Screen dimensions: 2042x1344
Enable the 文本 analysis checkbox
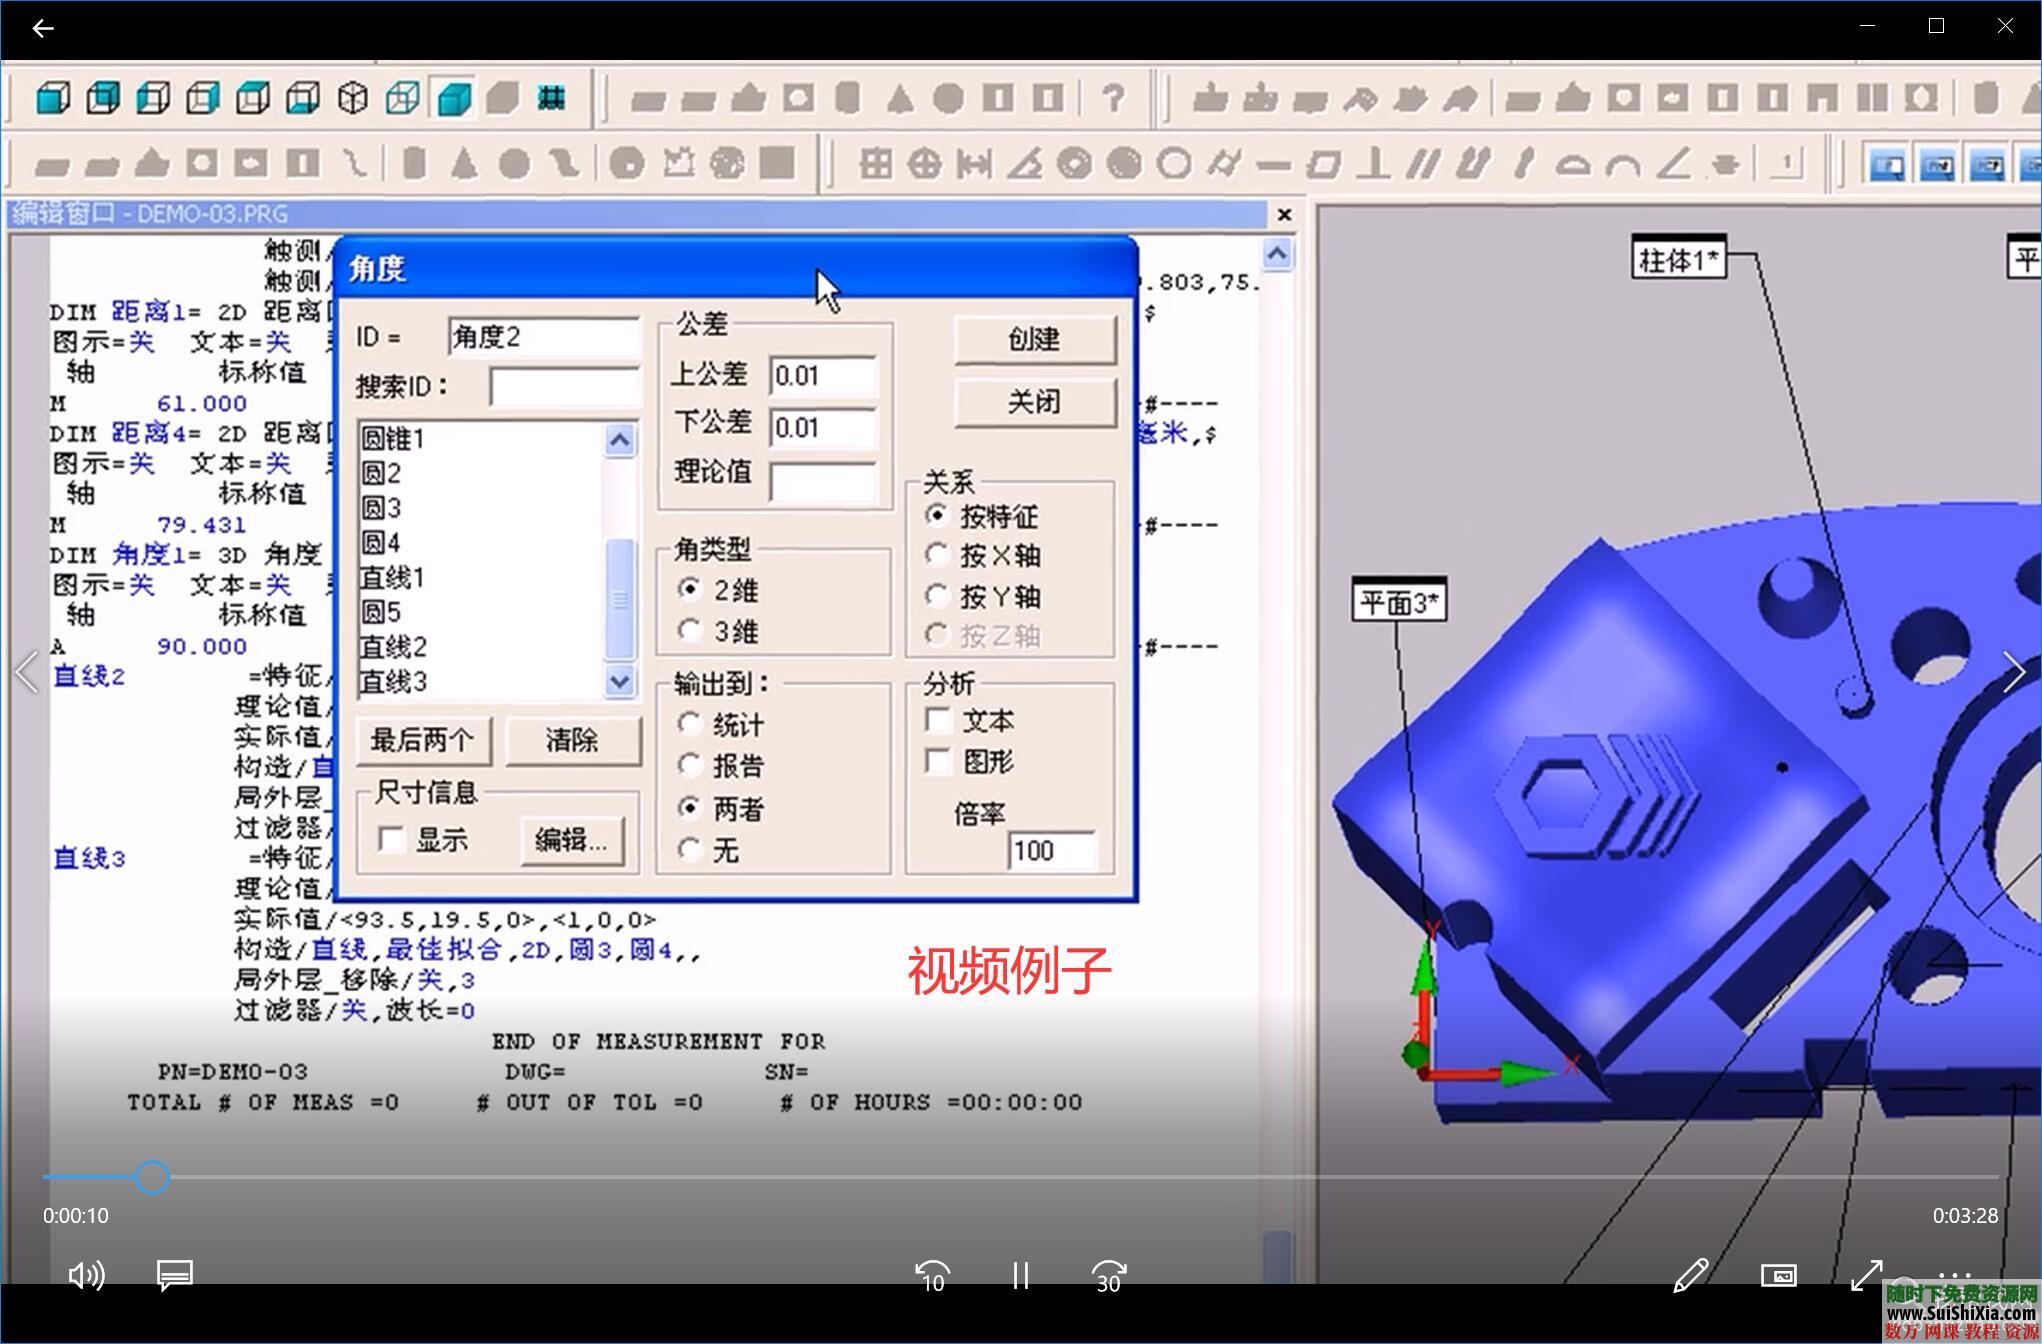938,719
